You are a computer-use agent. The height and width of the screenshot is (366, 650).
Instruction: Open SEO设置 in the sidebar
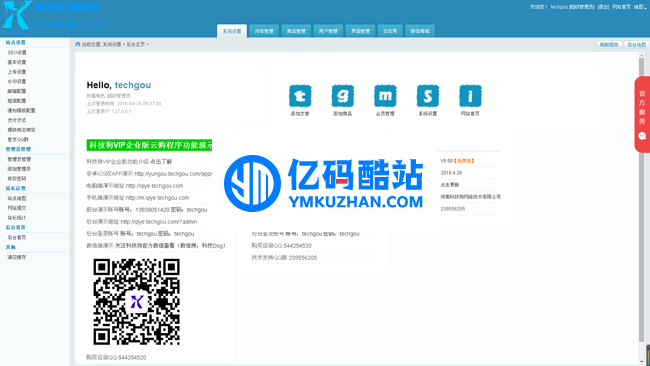[17, 53]
